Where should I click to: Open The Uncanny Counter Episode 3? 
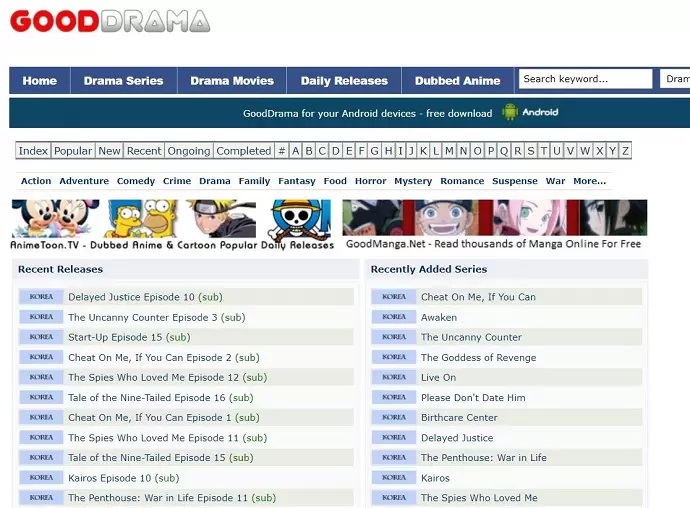(x=157, y=317)
